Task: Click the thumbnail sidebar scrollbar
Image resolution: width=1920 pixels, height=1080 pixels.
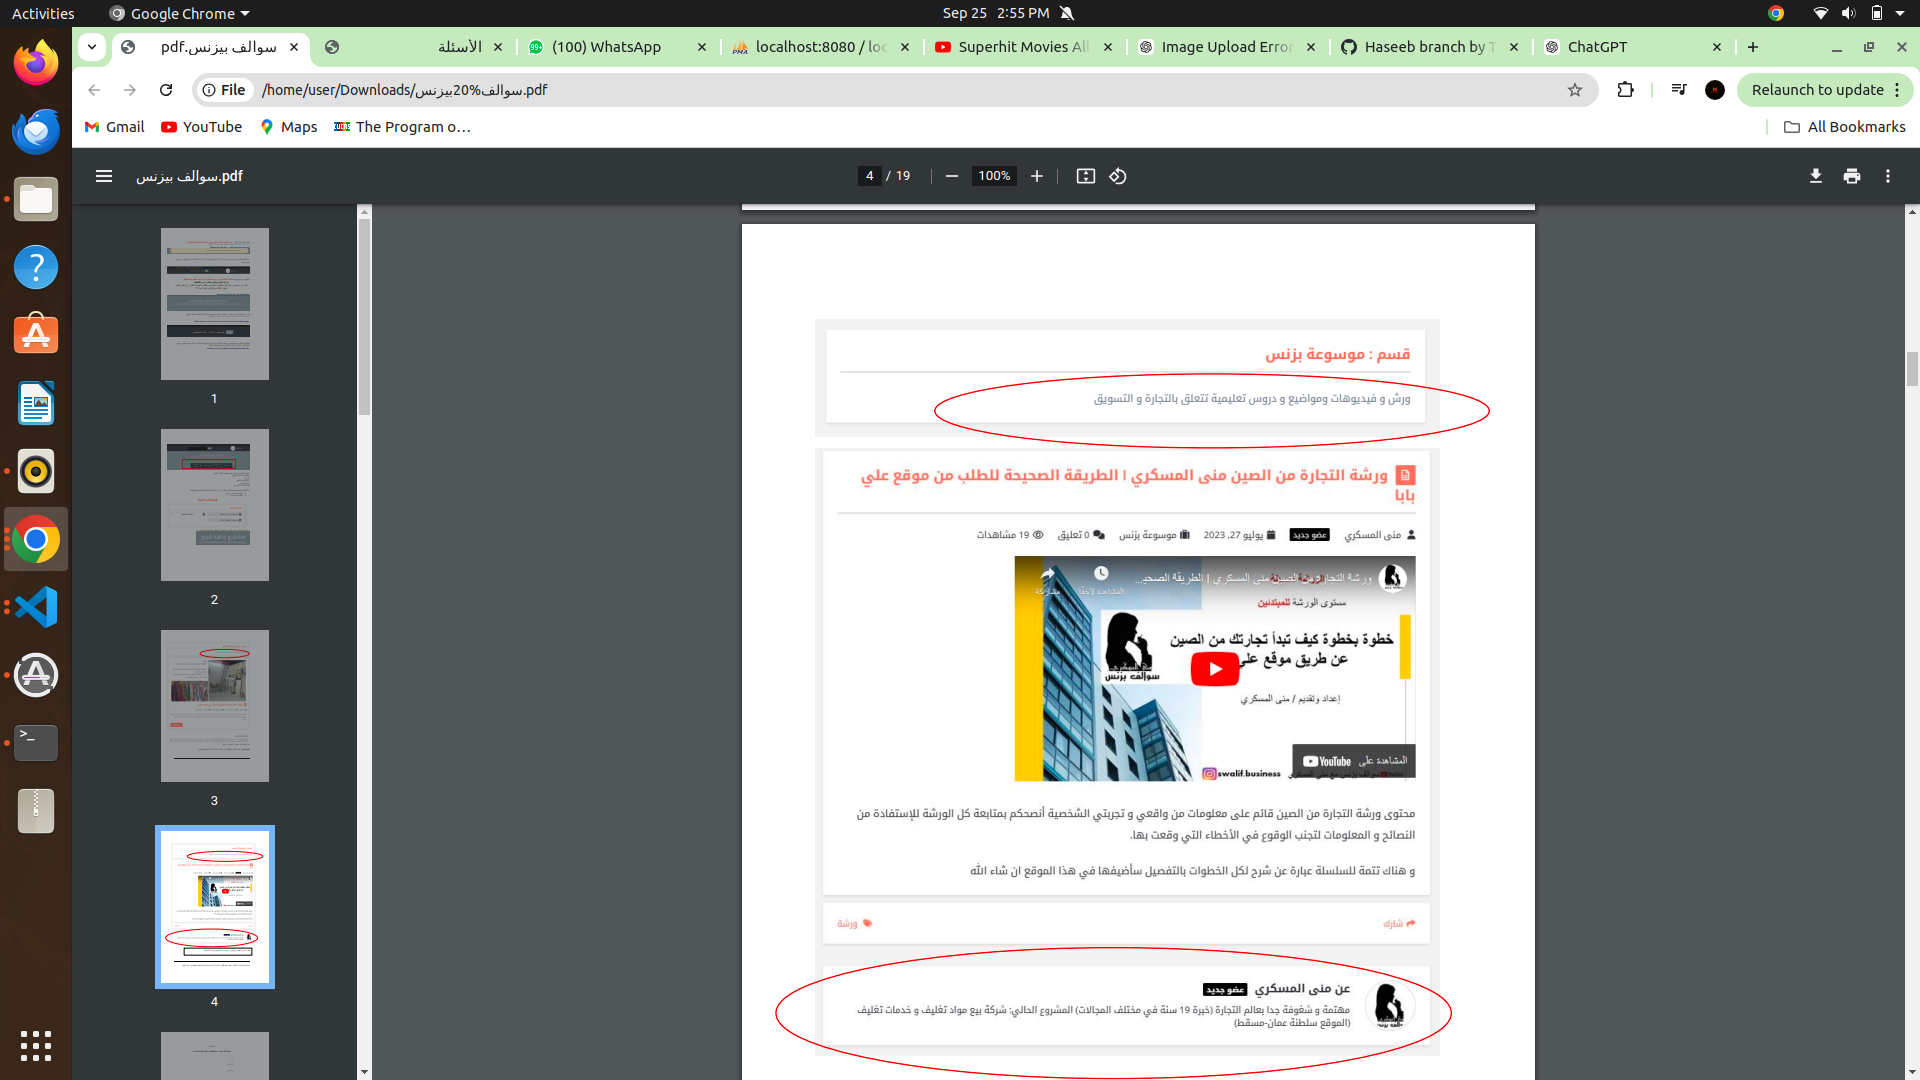Action: point(365,315)
